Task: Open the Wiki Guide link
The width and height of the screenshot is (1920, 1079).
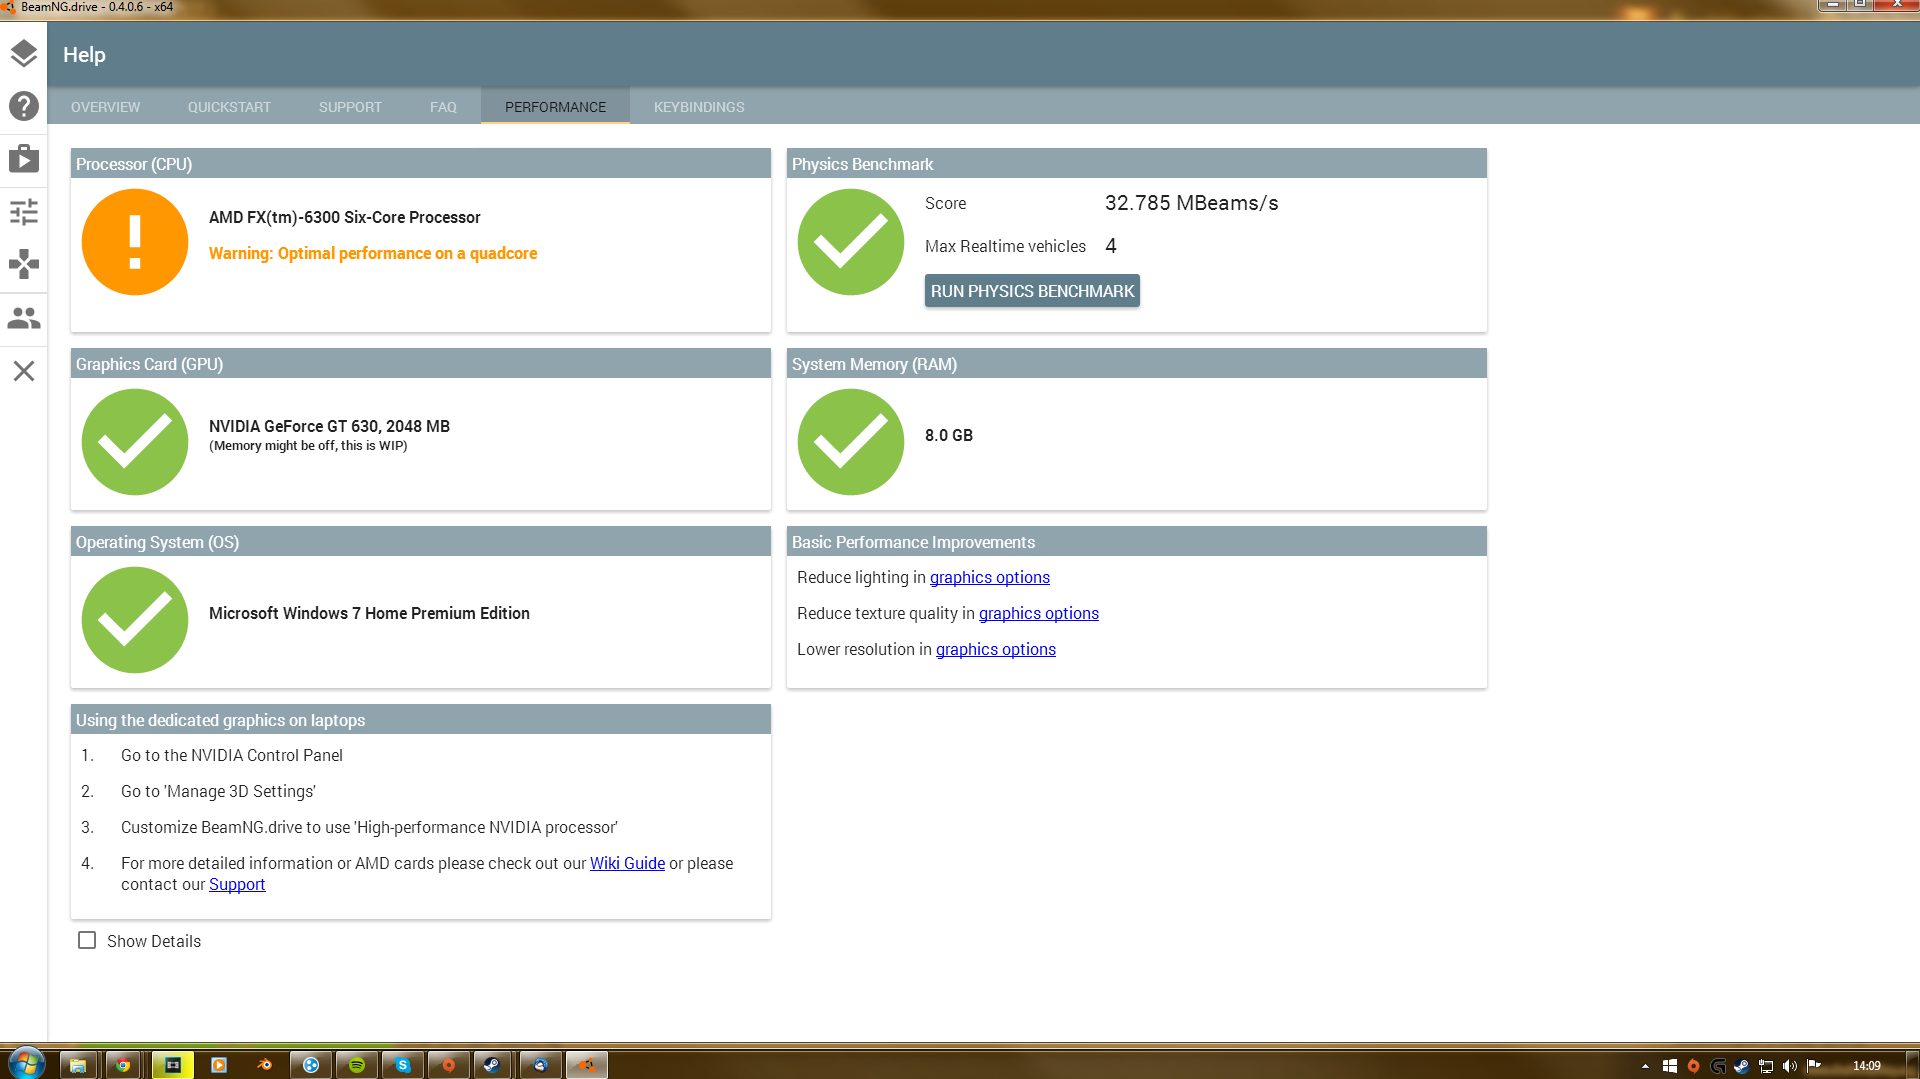Action: tap(627, 864)
